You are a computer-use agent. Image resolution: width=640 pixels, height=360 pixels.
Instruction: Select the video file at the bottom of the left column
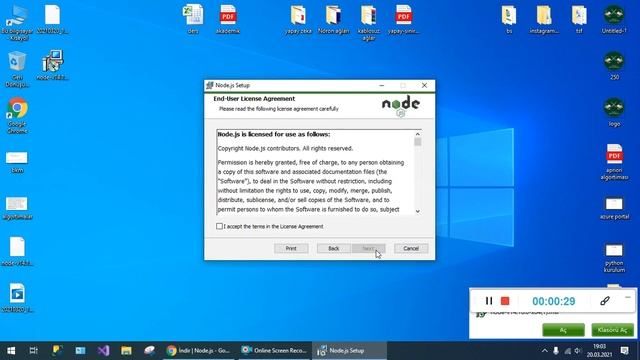pyautogui.click(x=17, y=298)
